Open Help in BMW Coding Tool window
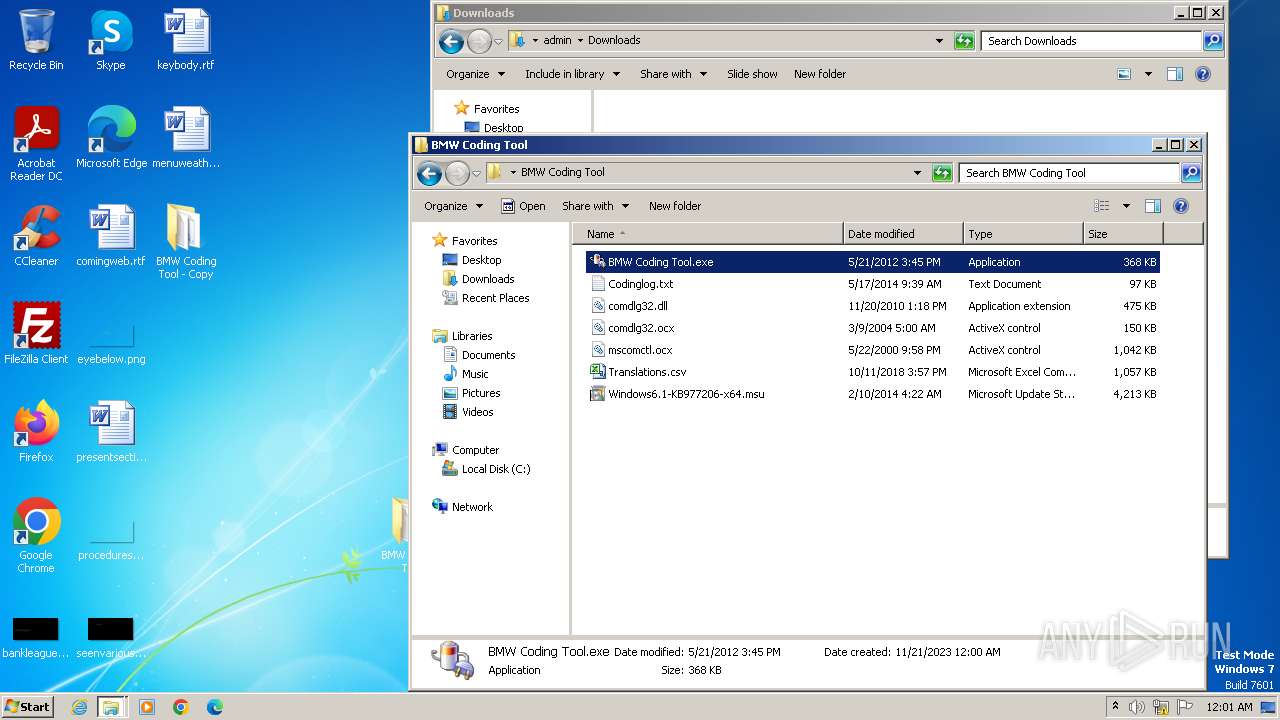Screen dimensions: 1280x720 1181,206
